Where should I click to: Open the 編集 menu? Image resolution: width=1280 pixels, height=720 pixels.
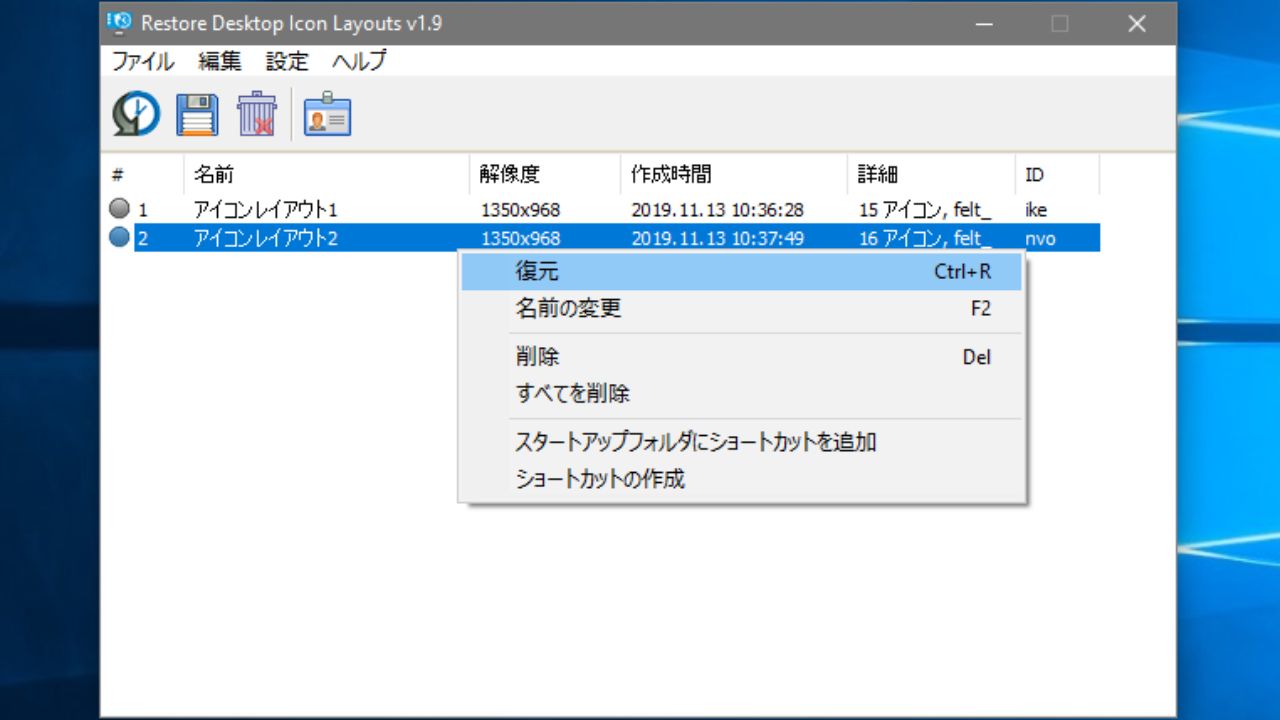point(219,61)
